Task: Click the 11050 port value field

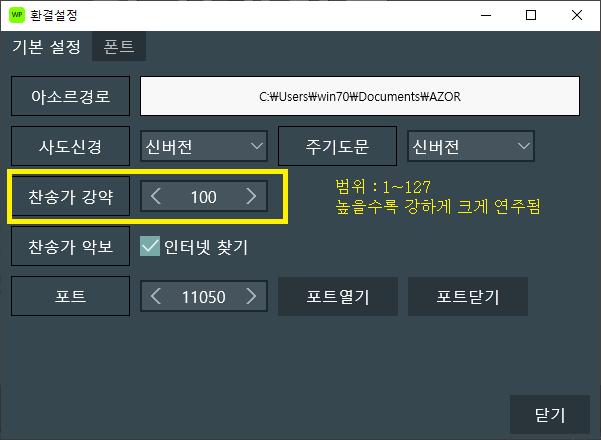Action: [203, 296]
